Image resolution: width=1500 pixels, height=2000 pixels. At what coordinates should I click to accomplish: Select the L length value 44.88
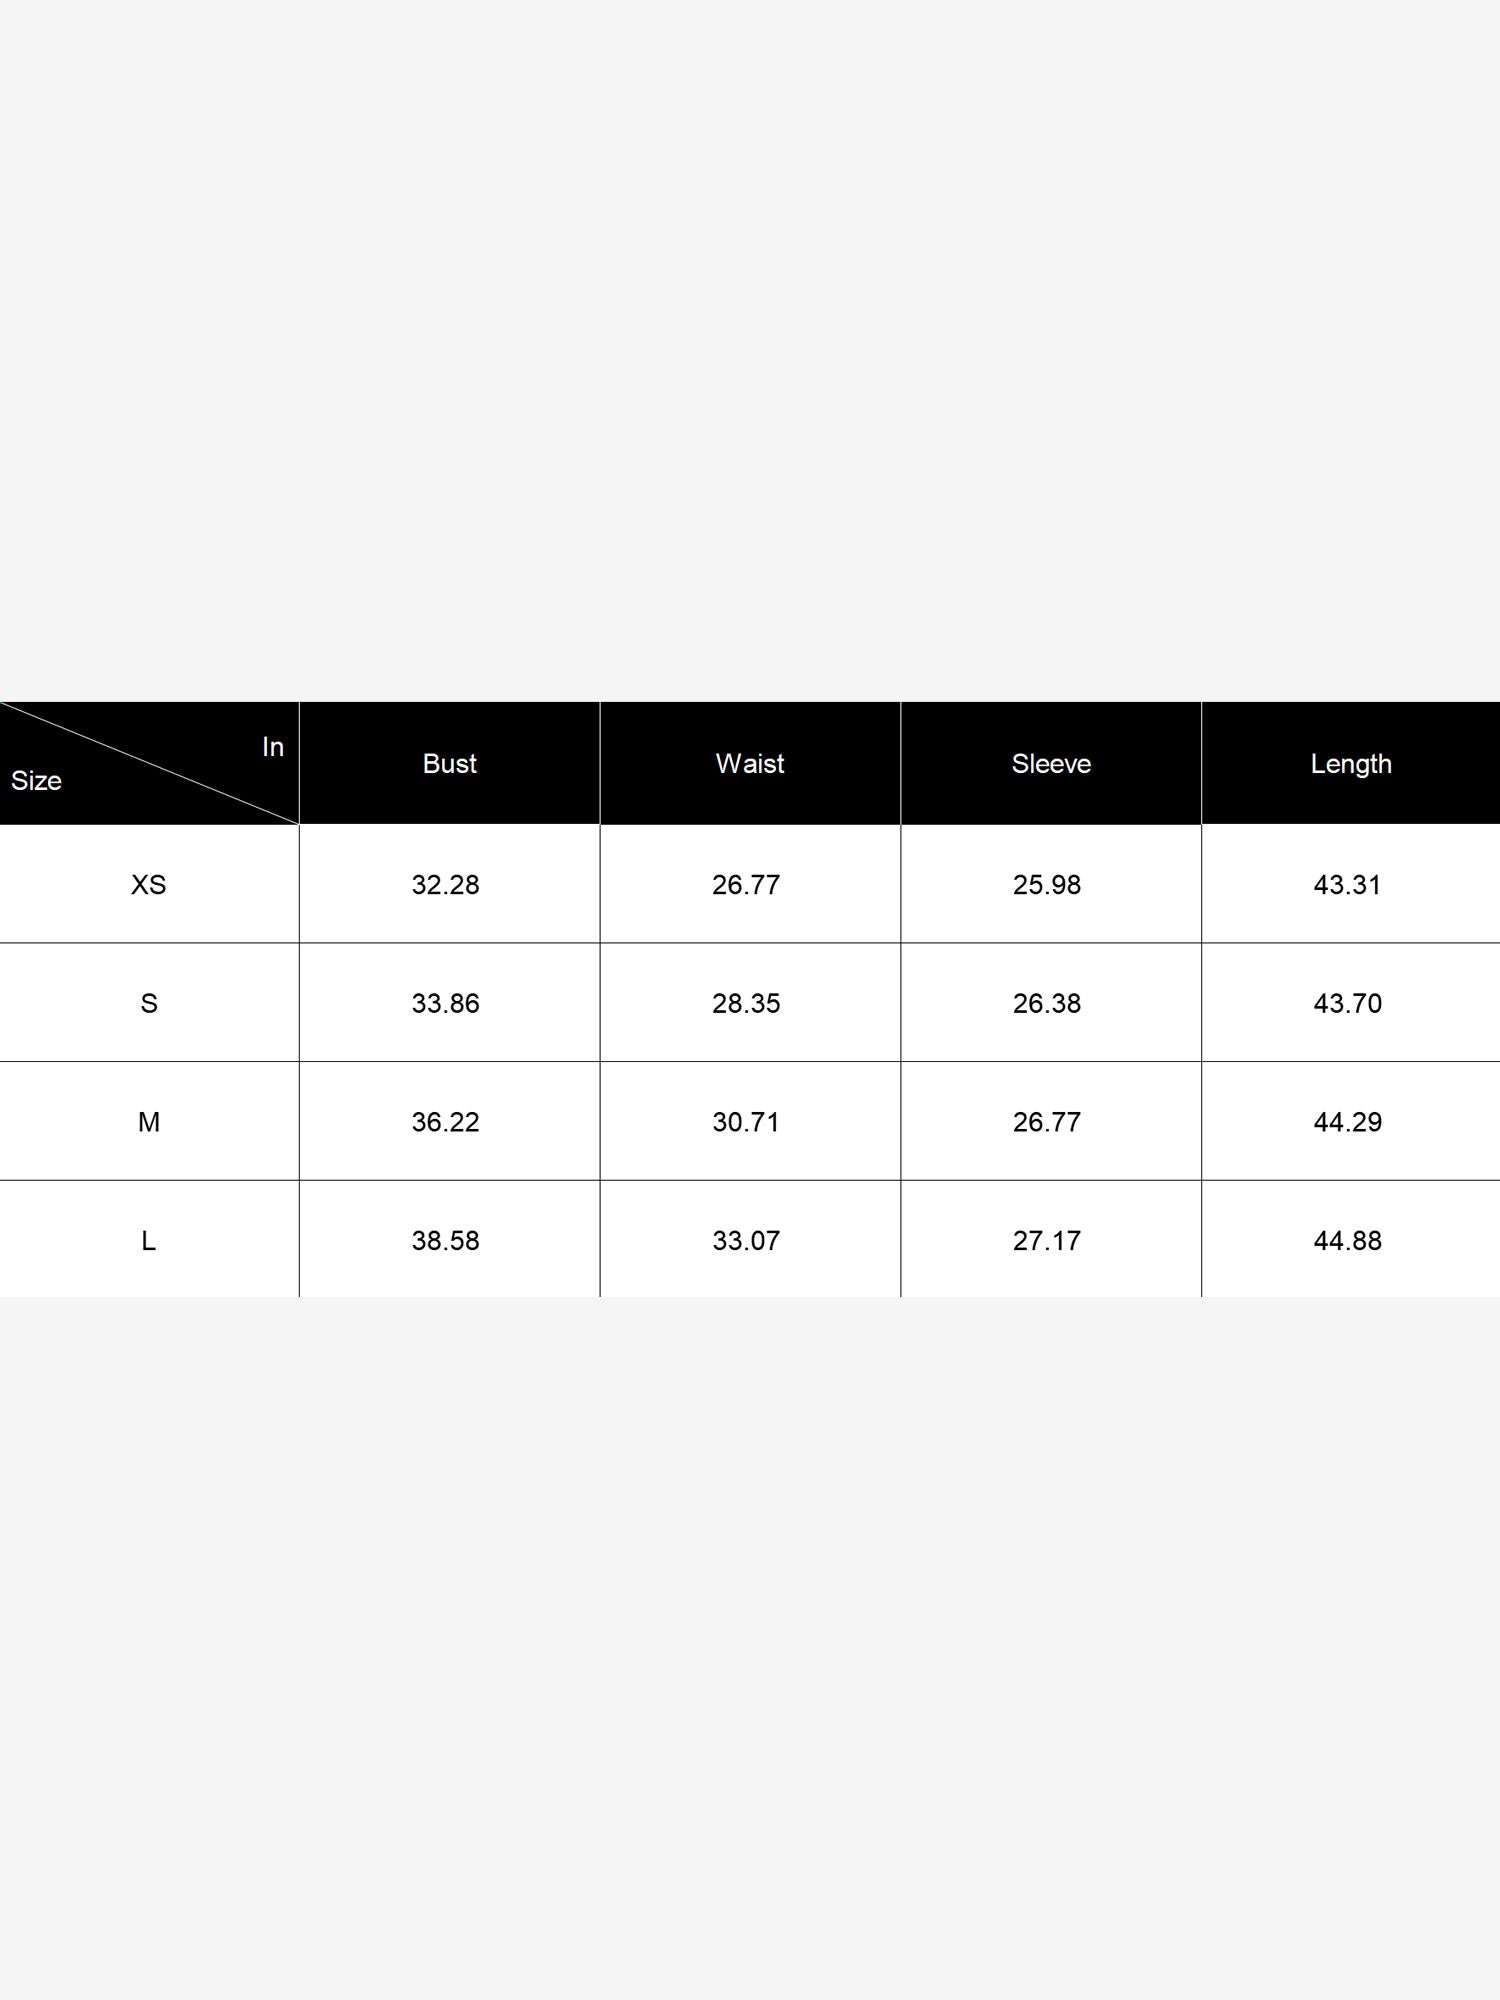1348,1241
